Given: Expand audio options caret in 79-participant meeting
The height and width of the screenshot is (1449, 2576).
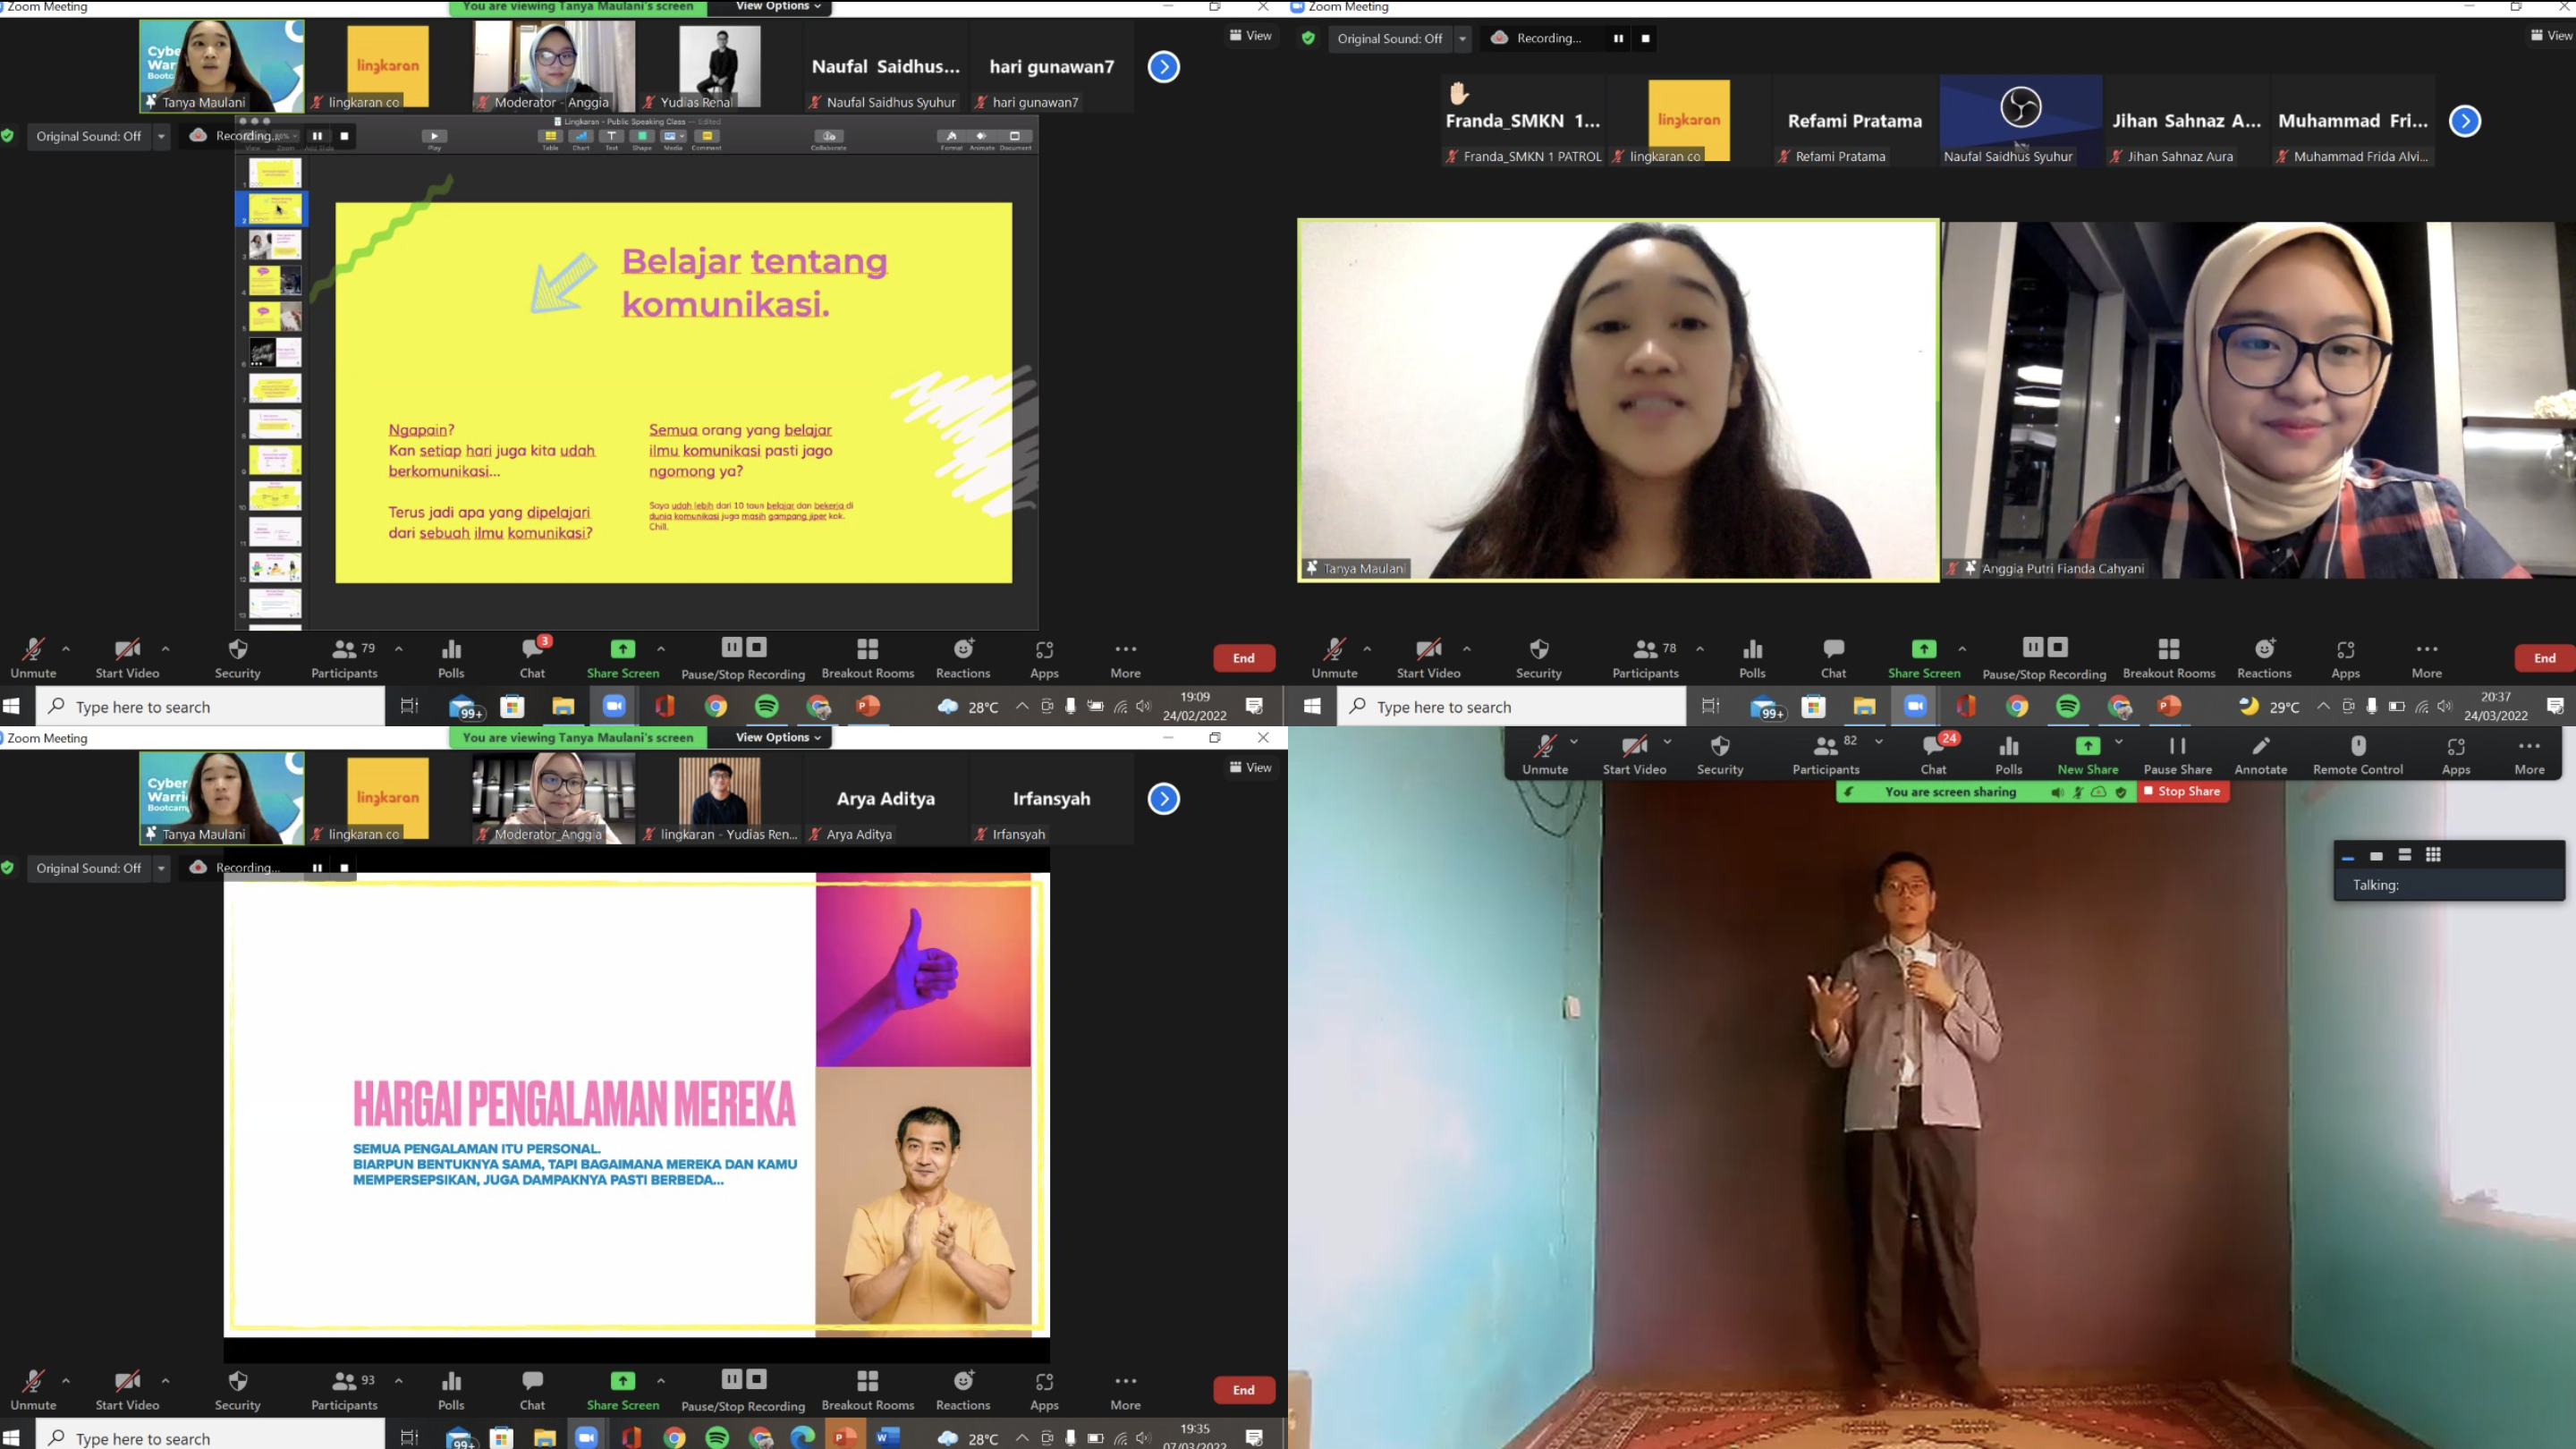Looking at the screenshot, I should [66, 648].
